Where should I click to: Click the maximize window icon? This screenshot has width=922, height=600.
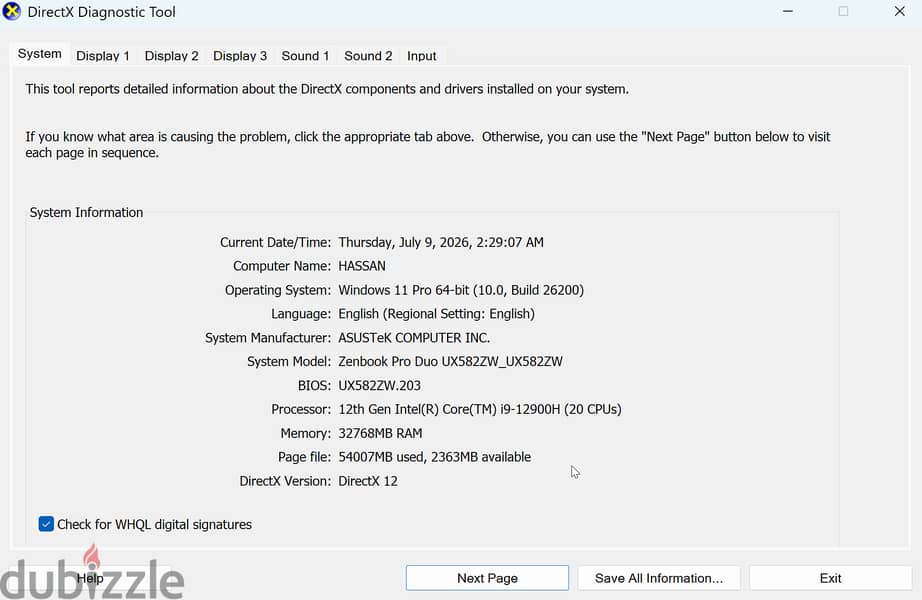(x=843, y=11)
